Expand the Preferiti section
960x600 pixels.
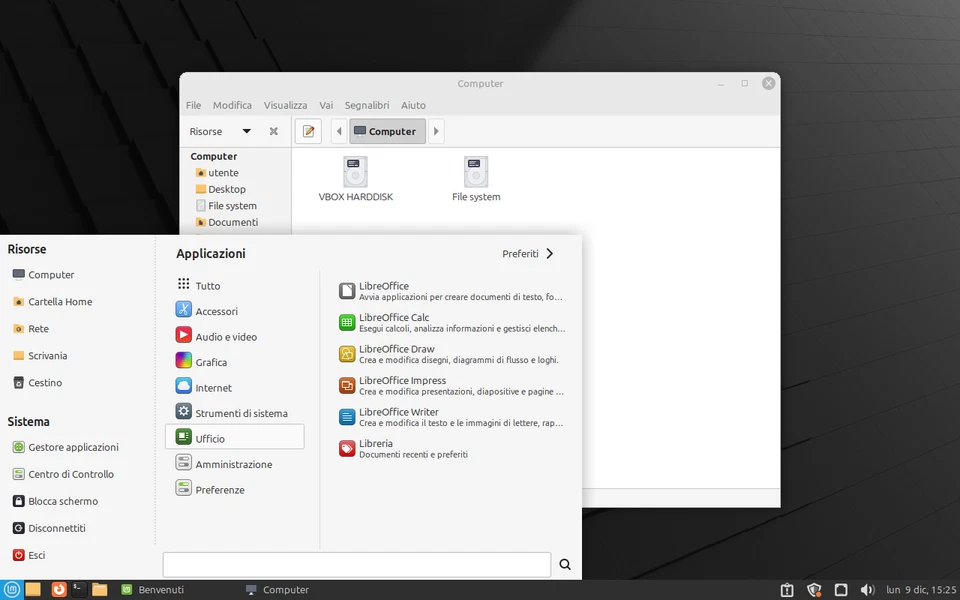[x=528, y=253]
